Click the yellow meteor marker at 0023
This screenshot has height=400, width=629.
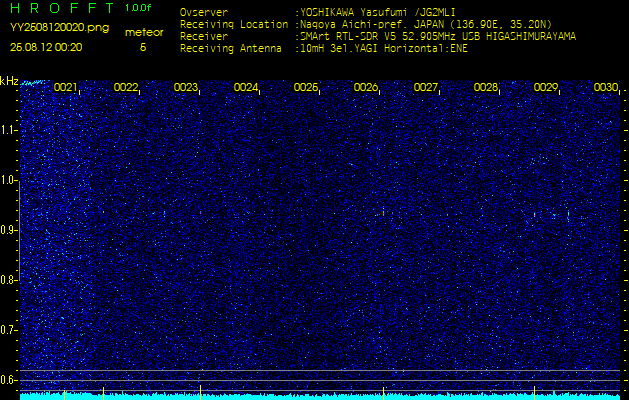coord(200,392)
